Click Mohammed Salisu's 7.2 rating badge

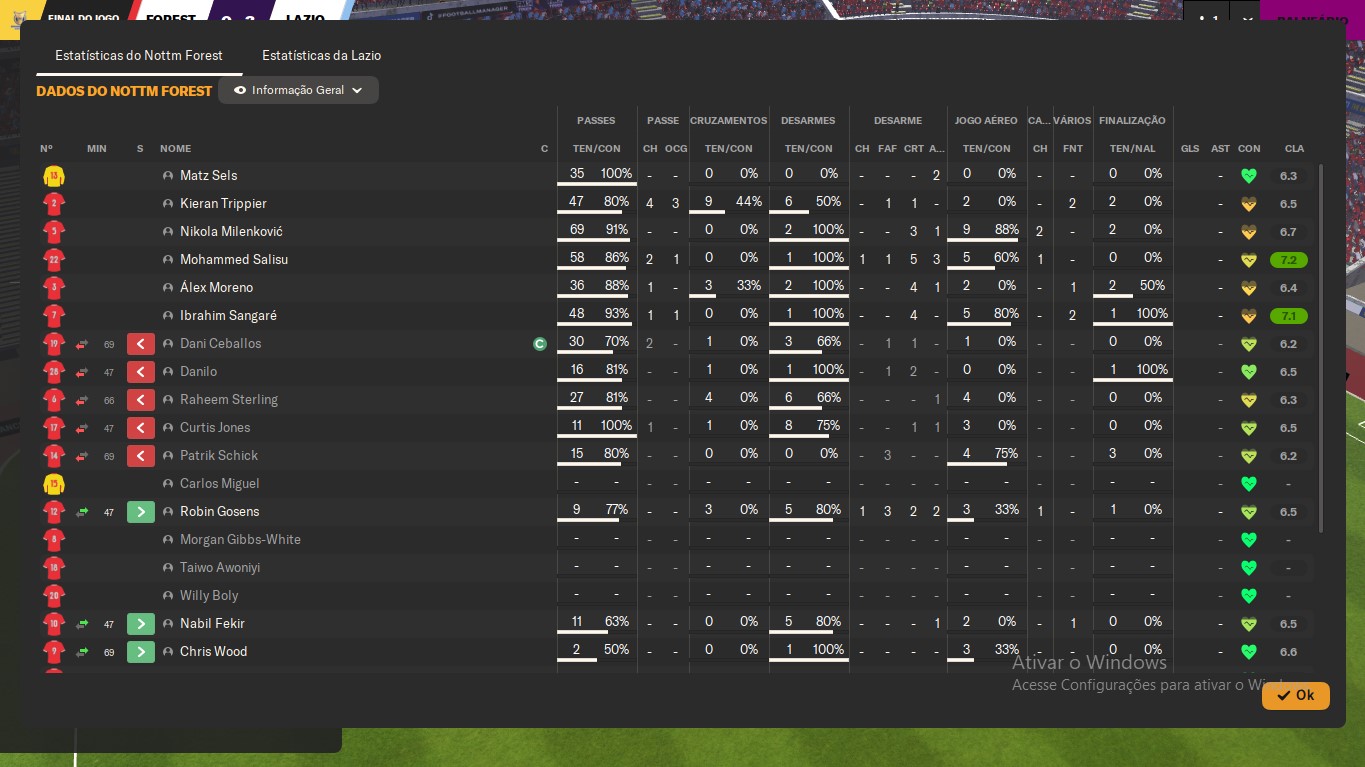pyautogui.click(x=1288, y=260)
